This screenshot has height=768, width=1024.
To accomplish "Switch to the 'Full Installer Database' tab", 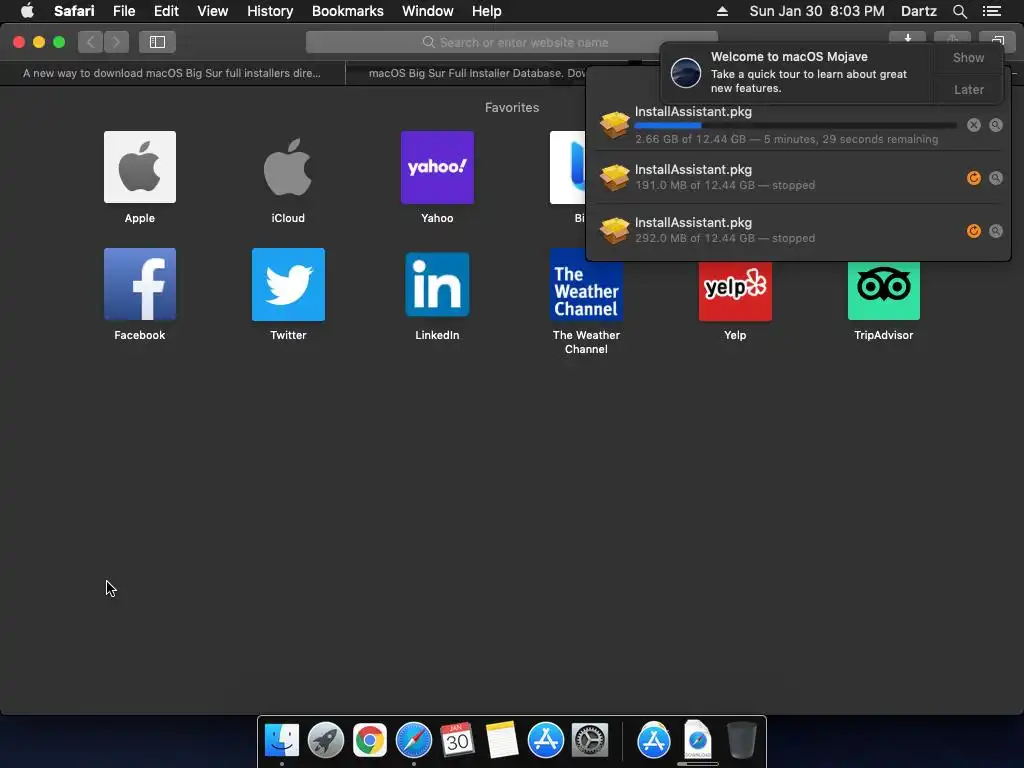I will 466,73.
